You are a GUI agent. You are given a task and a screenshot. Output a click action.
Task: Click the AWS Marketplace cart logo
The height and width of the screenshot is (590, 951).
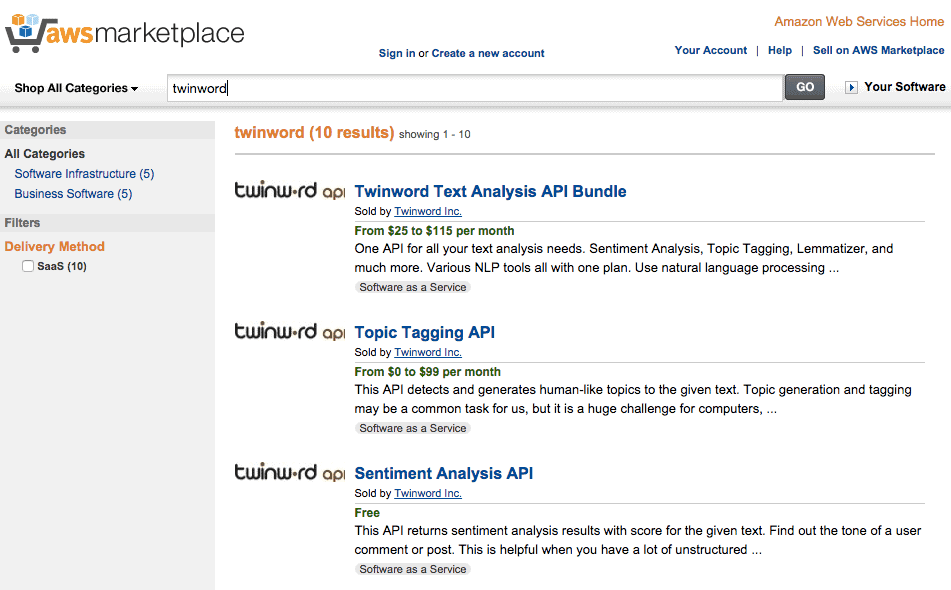(x=124, y=33)
